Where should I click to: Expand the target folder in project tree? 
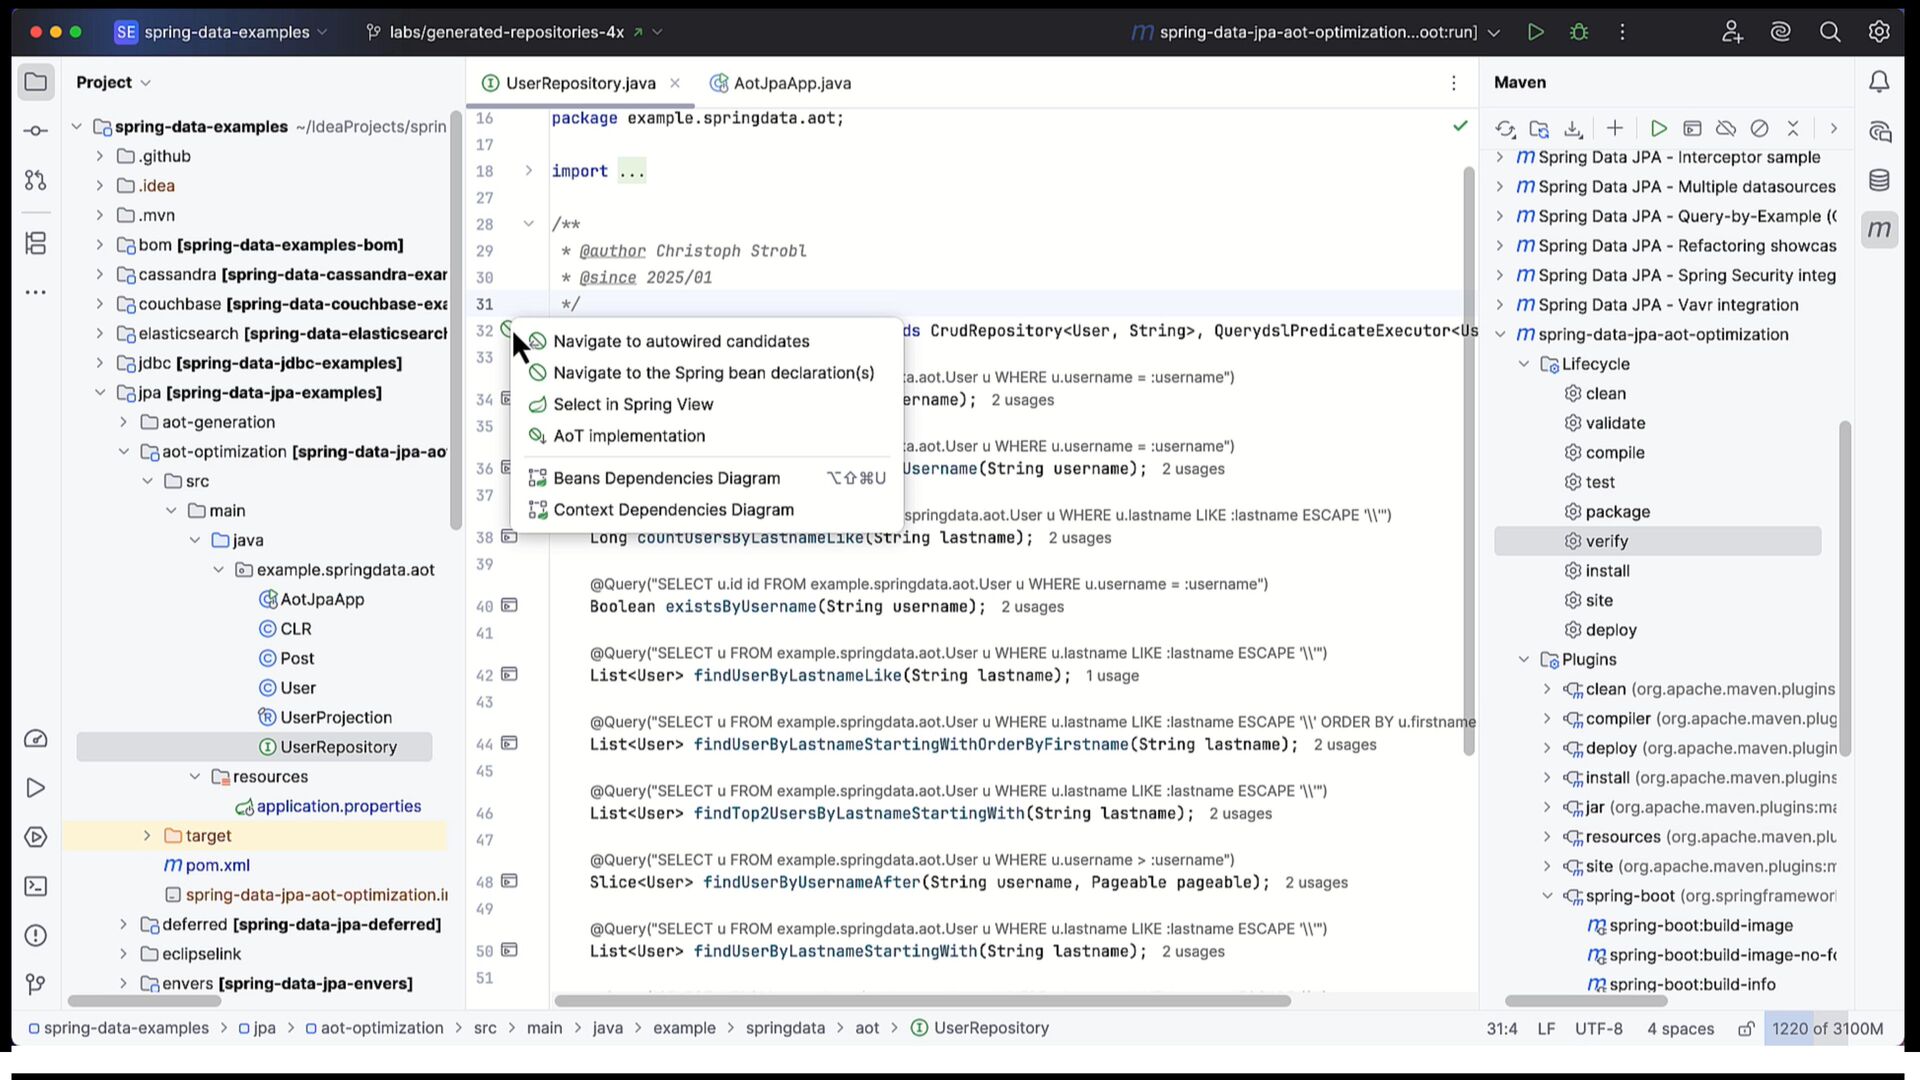[147, 836]
